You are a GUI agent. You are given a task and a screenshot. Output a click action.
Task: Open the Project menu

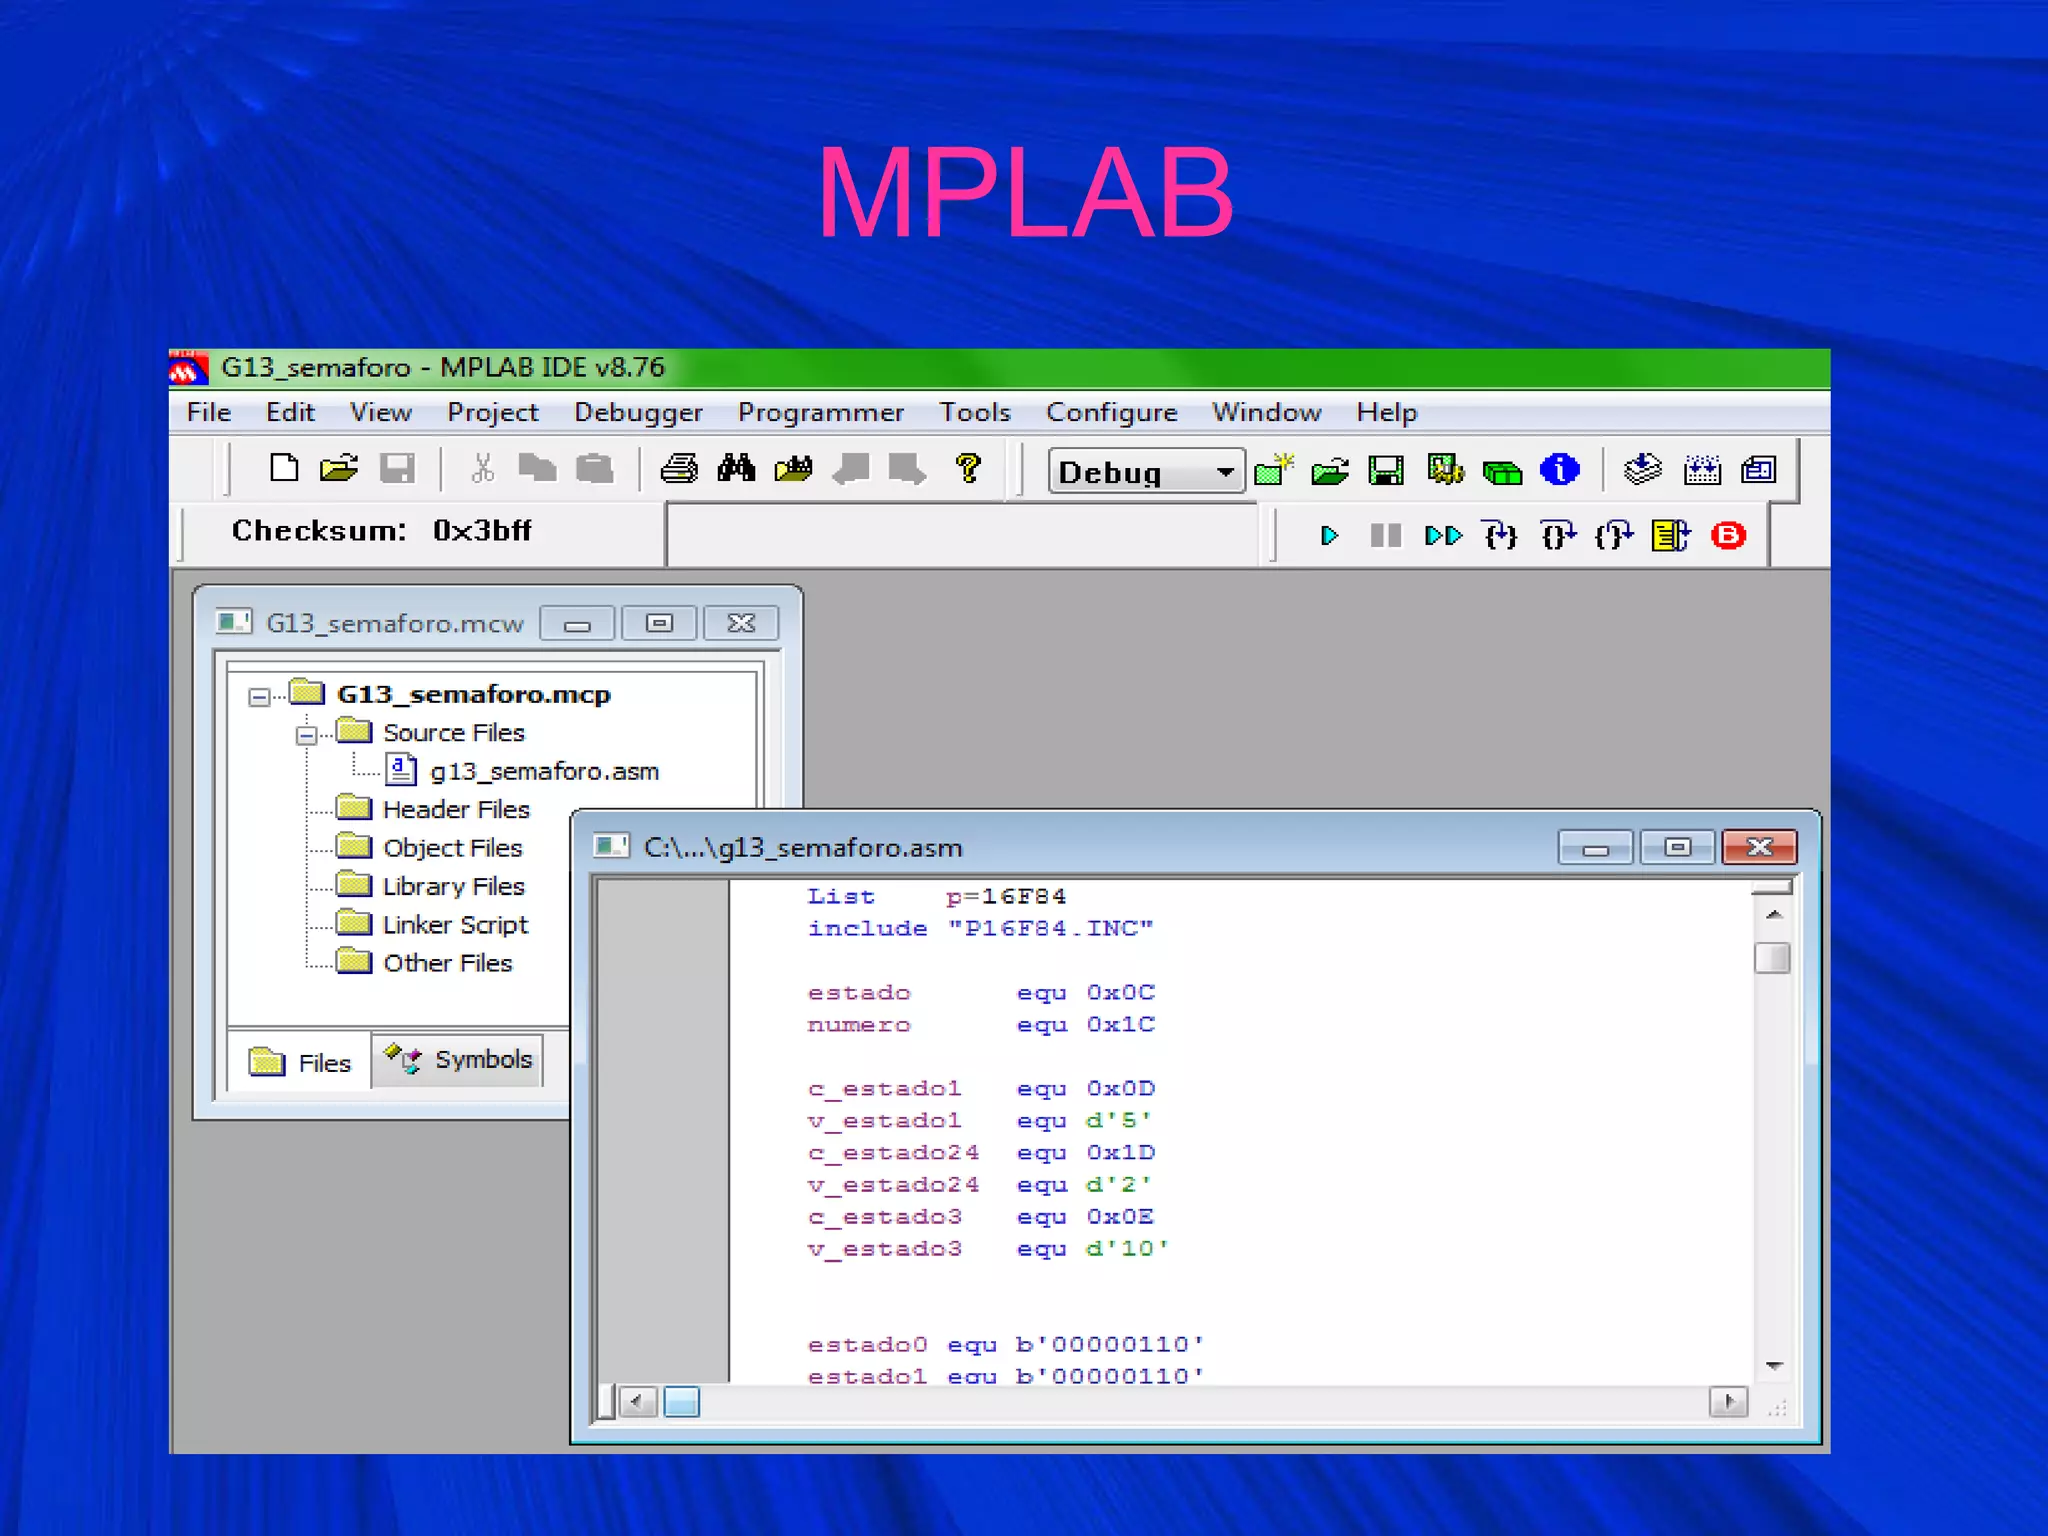tap(493, 412)
